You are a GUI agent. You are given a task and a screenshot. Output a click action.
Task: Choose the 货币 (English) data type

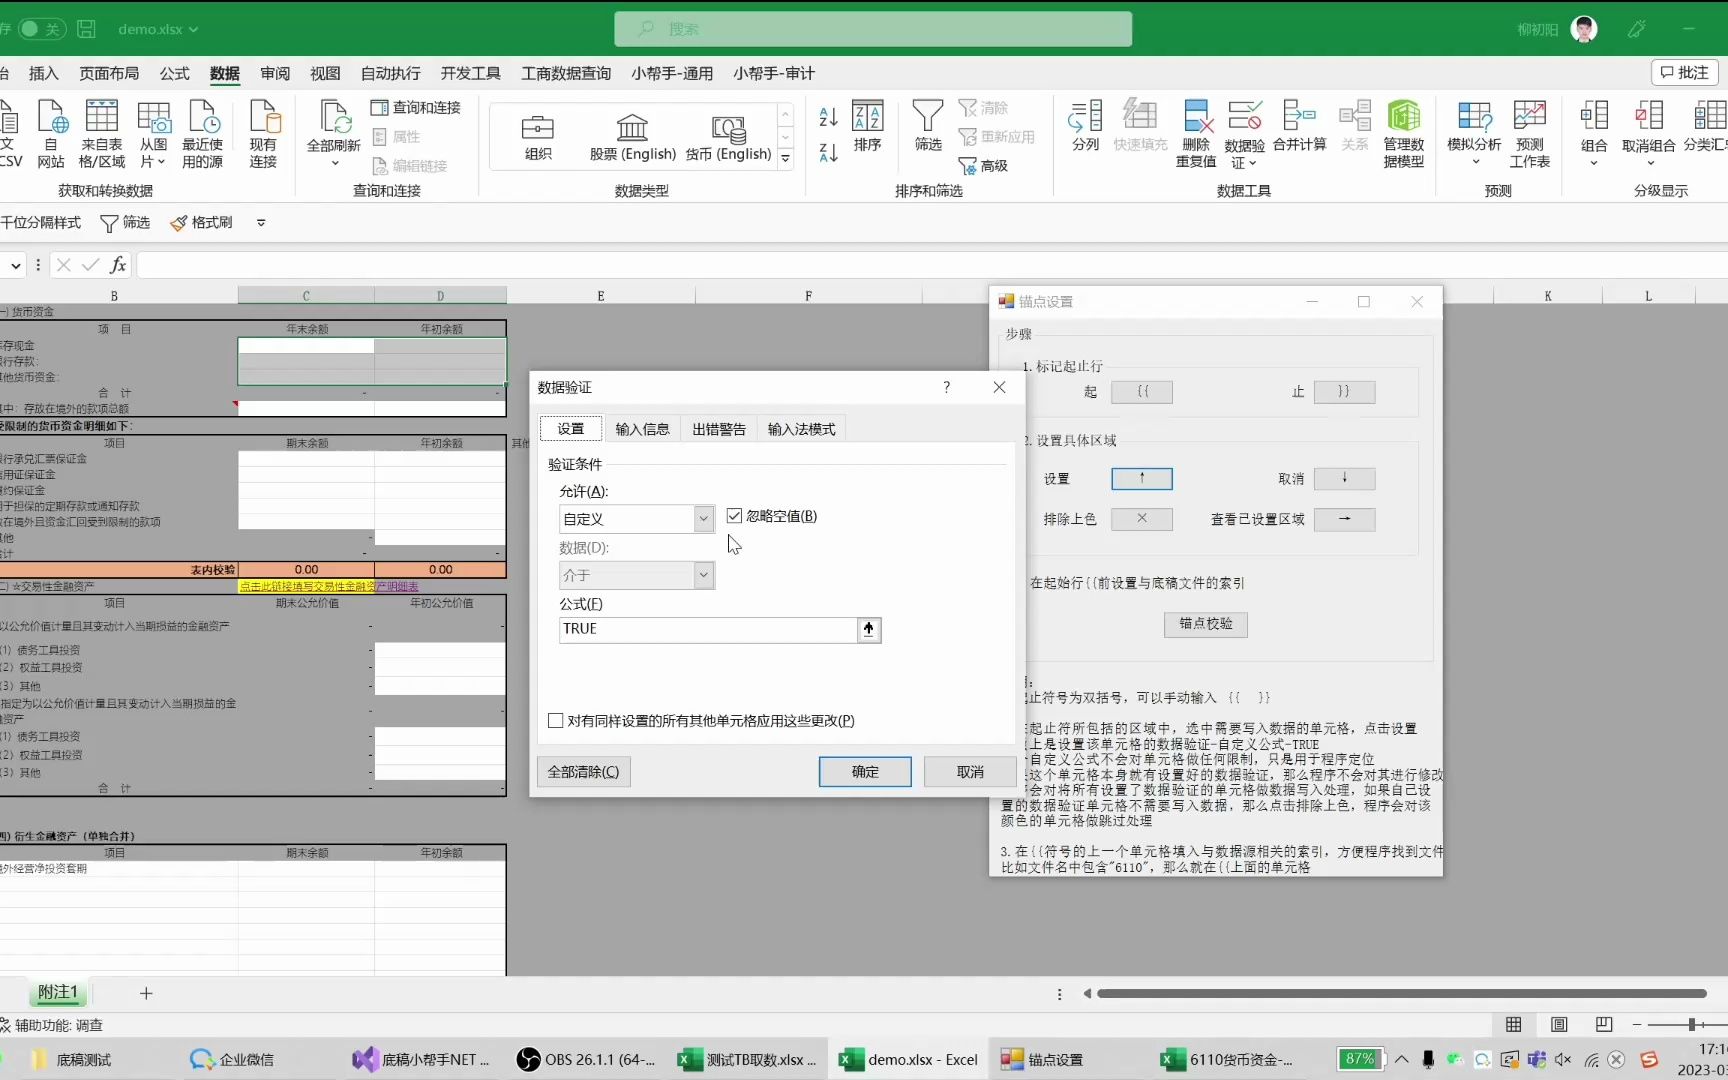pyautogui.click(x=728, y=137)
